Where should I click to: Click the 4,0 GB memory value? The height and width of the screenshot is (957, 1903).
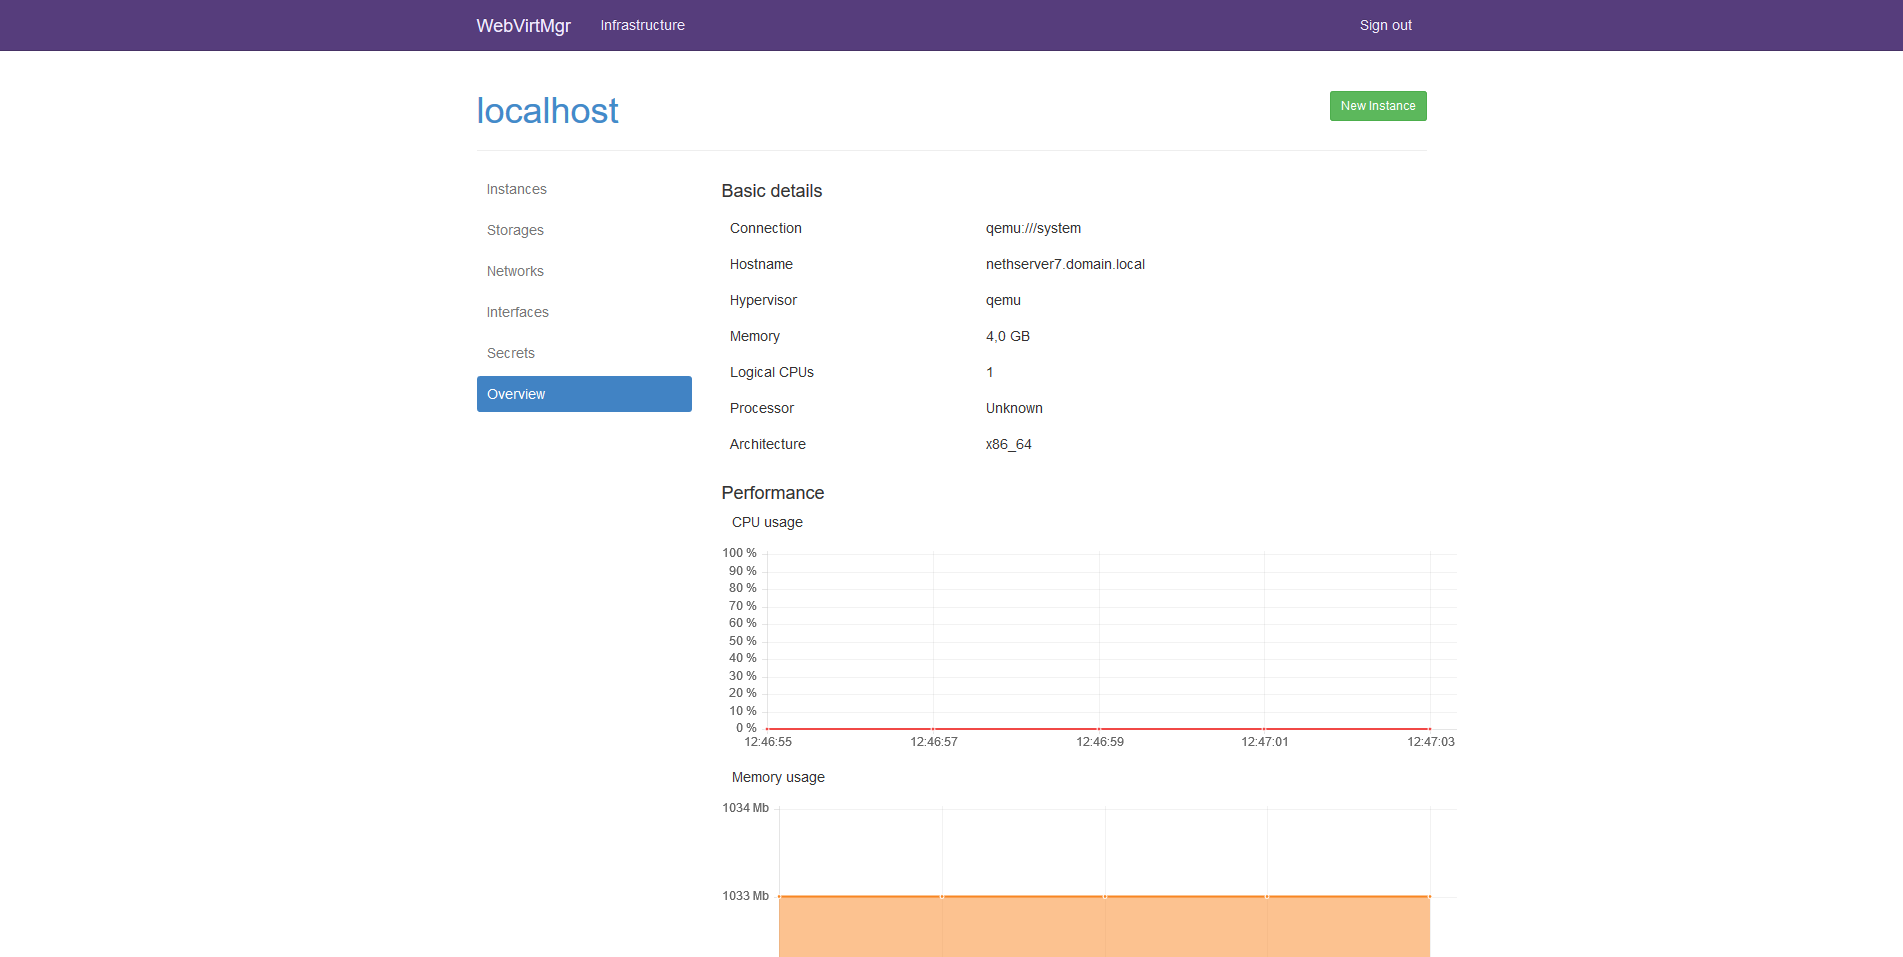(x=1007, y=336)
